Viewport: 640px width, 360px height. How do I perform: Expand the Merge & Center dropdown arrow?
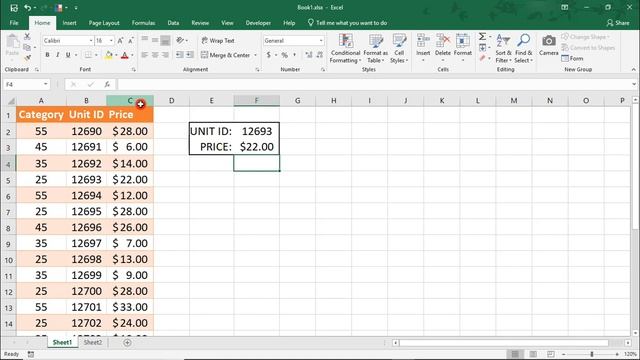tap(256, 55)
